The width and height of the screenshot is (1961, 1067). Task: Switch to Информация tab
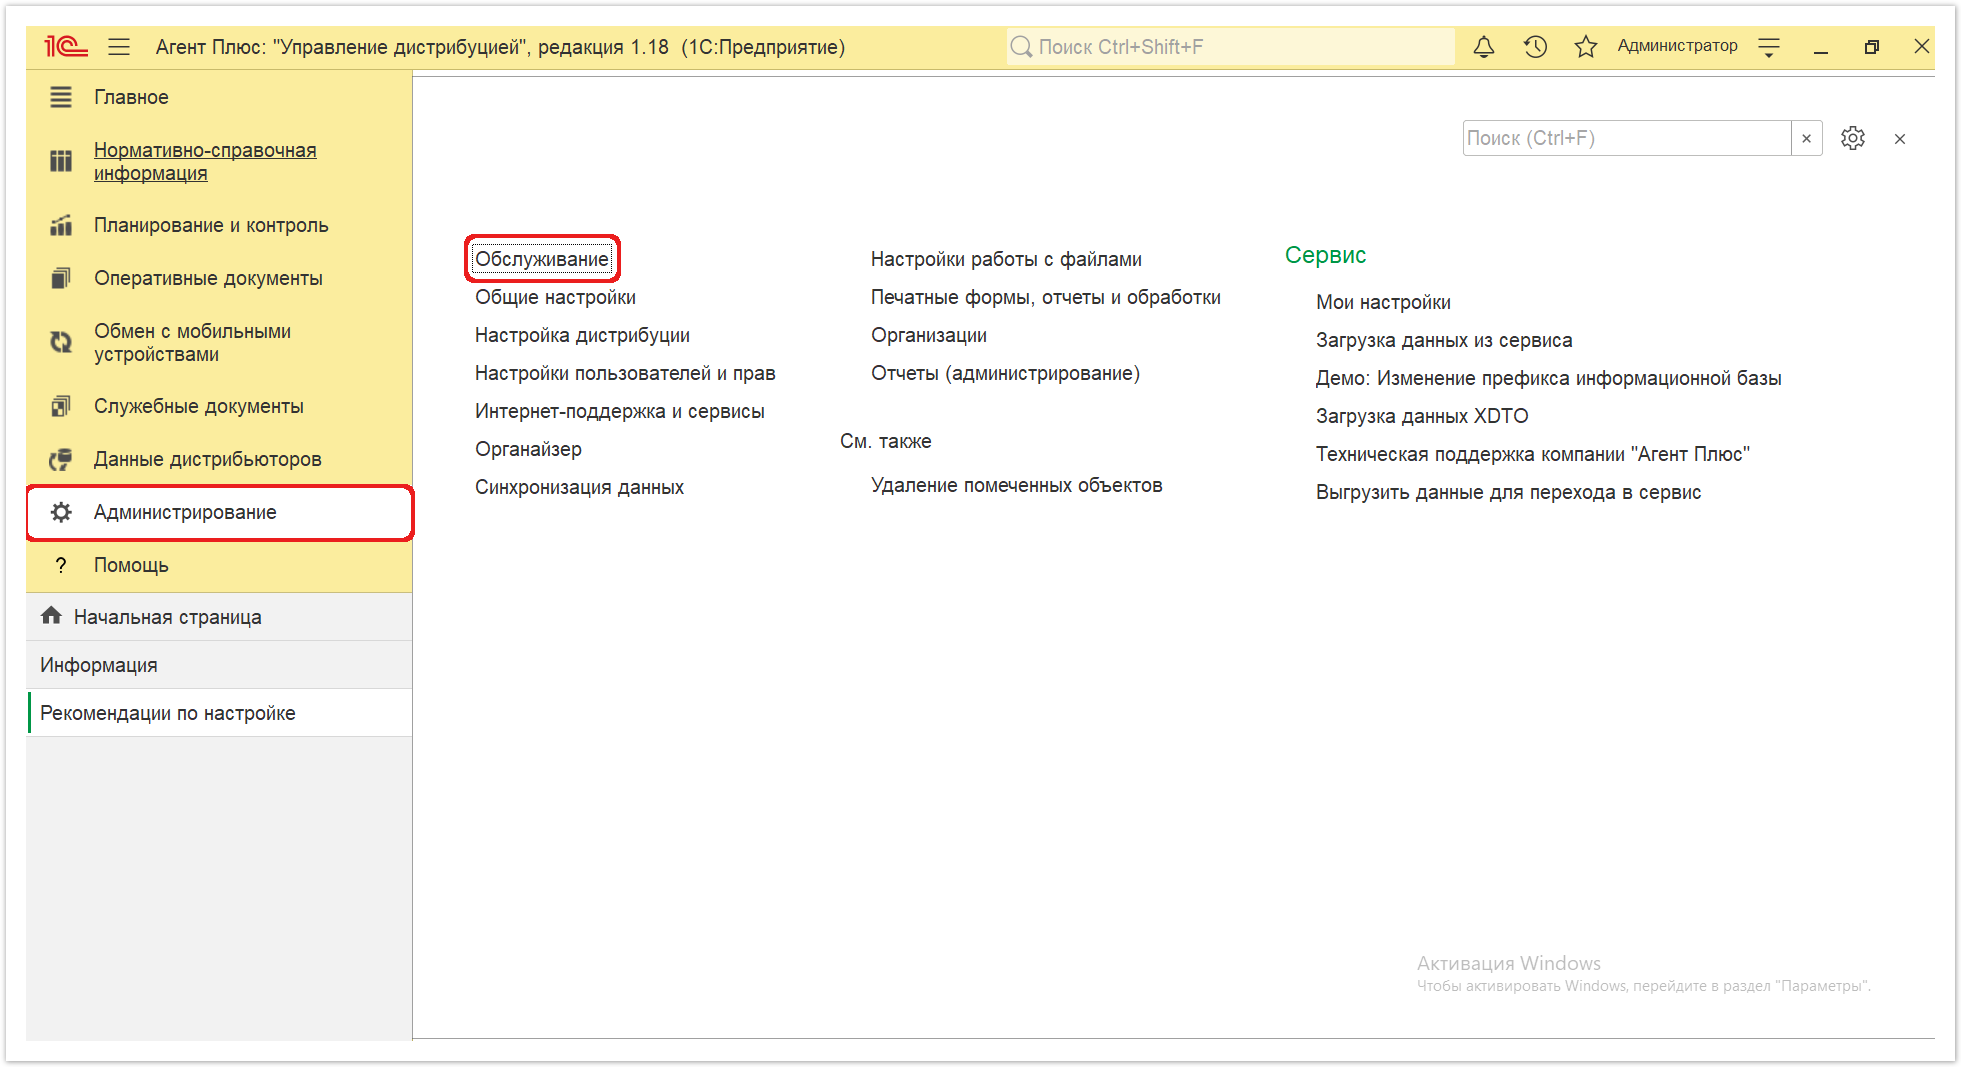[219, 665]
